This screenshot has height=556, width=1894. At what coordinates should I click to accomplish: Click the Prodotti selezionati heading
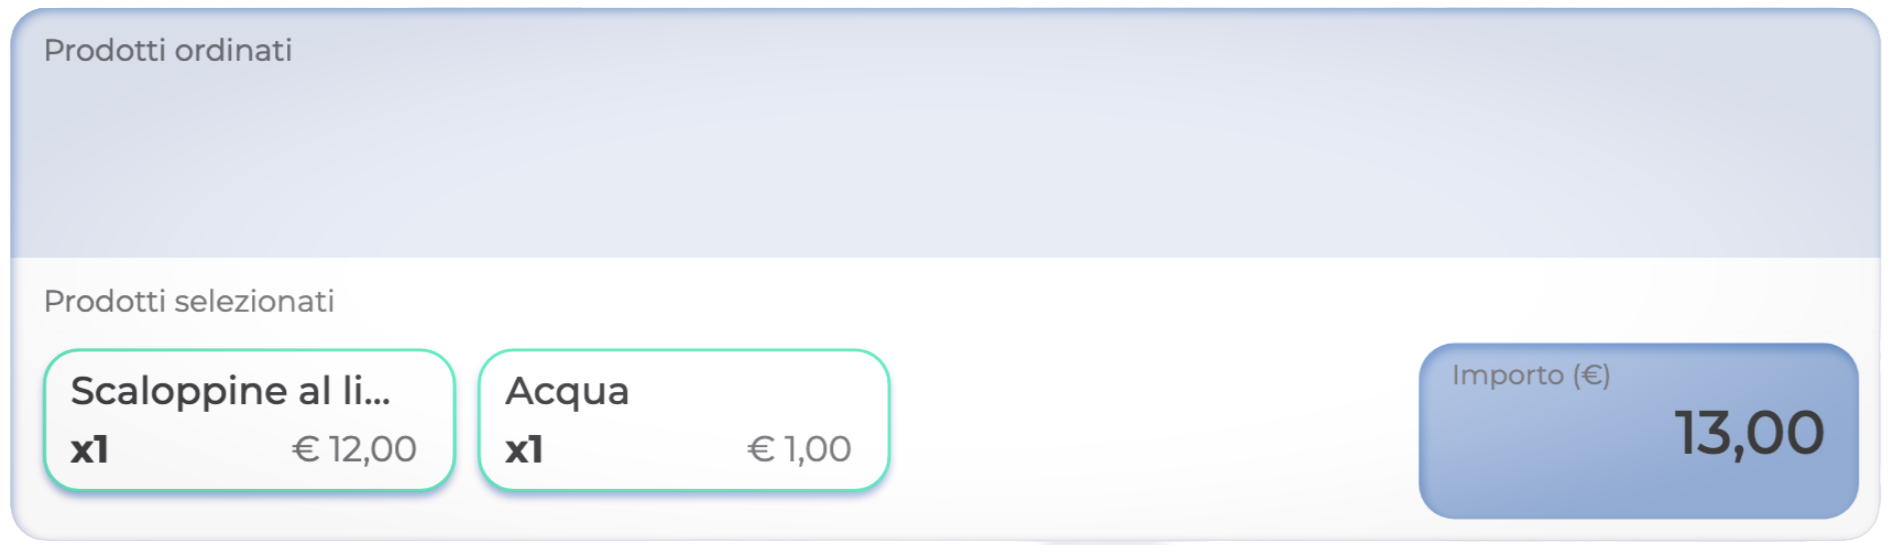[x=189, y=301]
